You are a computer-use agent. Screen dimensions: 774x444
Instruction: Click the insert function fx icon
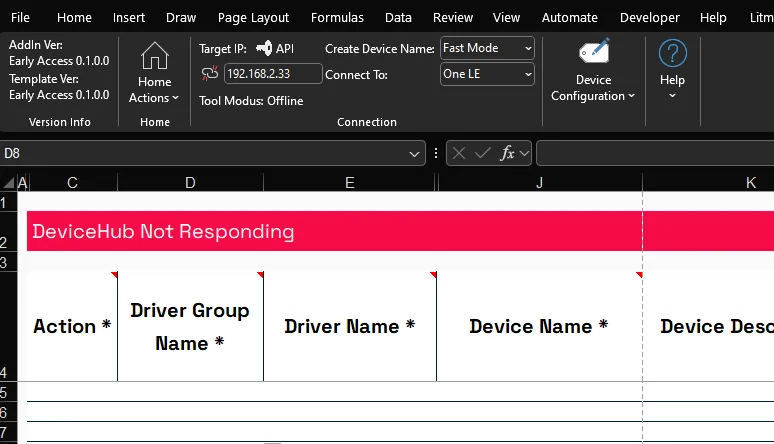point(507,153)
